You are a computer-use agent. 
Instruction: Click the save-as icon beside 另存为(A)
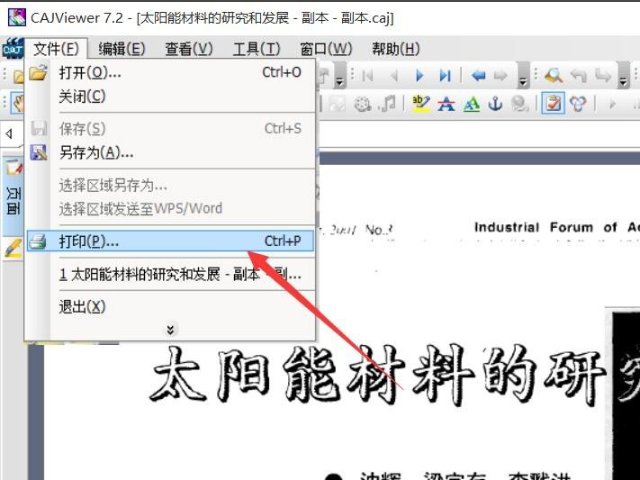pyautogui.click(x=38, y=153)
